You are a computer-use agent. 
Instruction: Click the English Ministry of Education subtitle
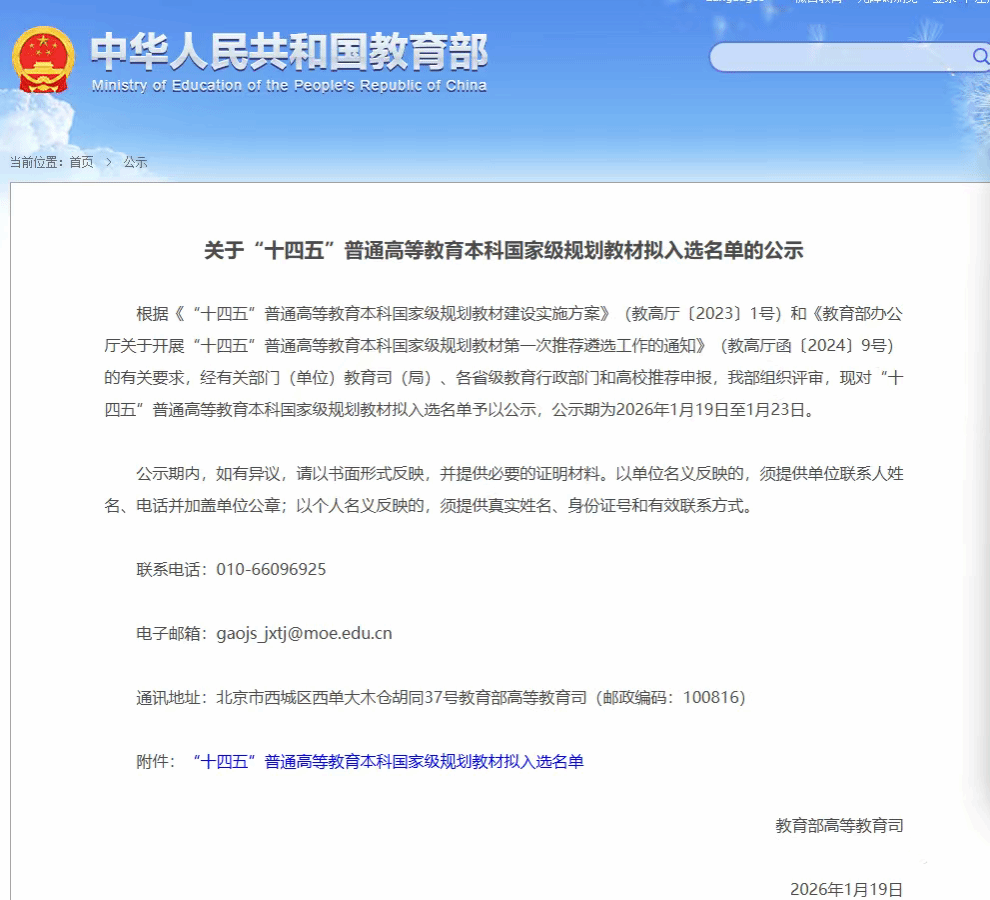click(289, 86)
